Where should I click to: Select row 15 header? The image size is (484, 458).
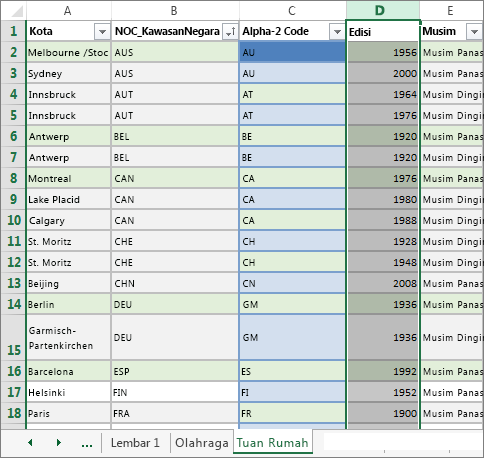pos(13,337)
